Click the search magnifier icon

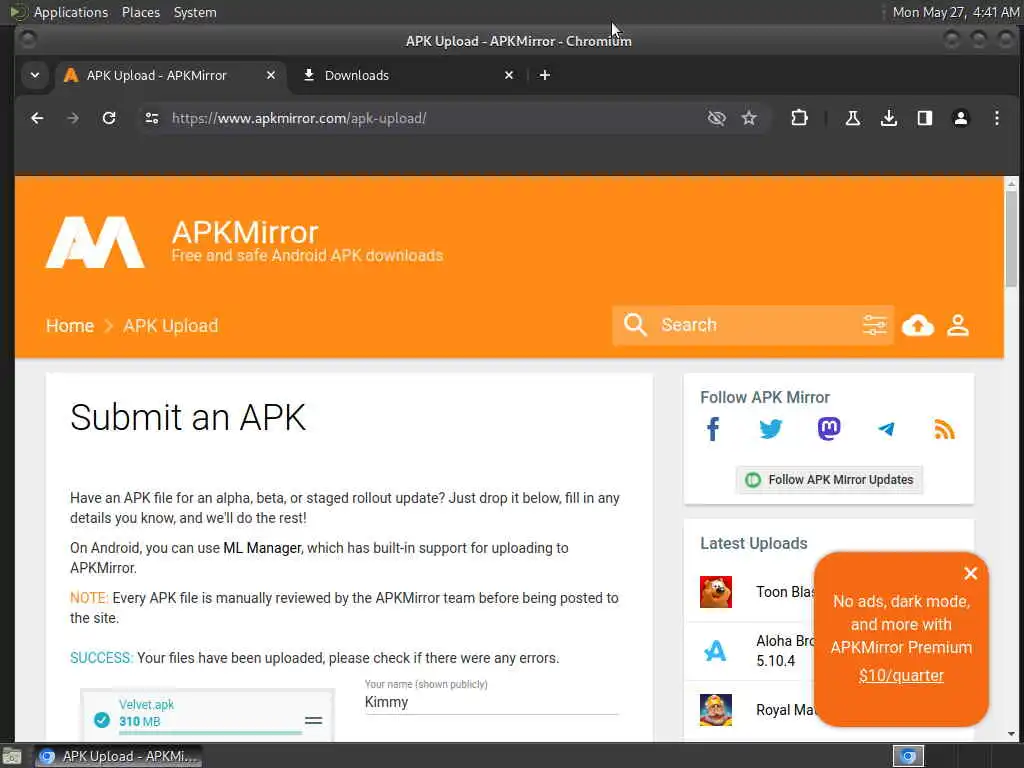click(635, 325)
